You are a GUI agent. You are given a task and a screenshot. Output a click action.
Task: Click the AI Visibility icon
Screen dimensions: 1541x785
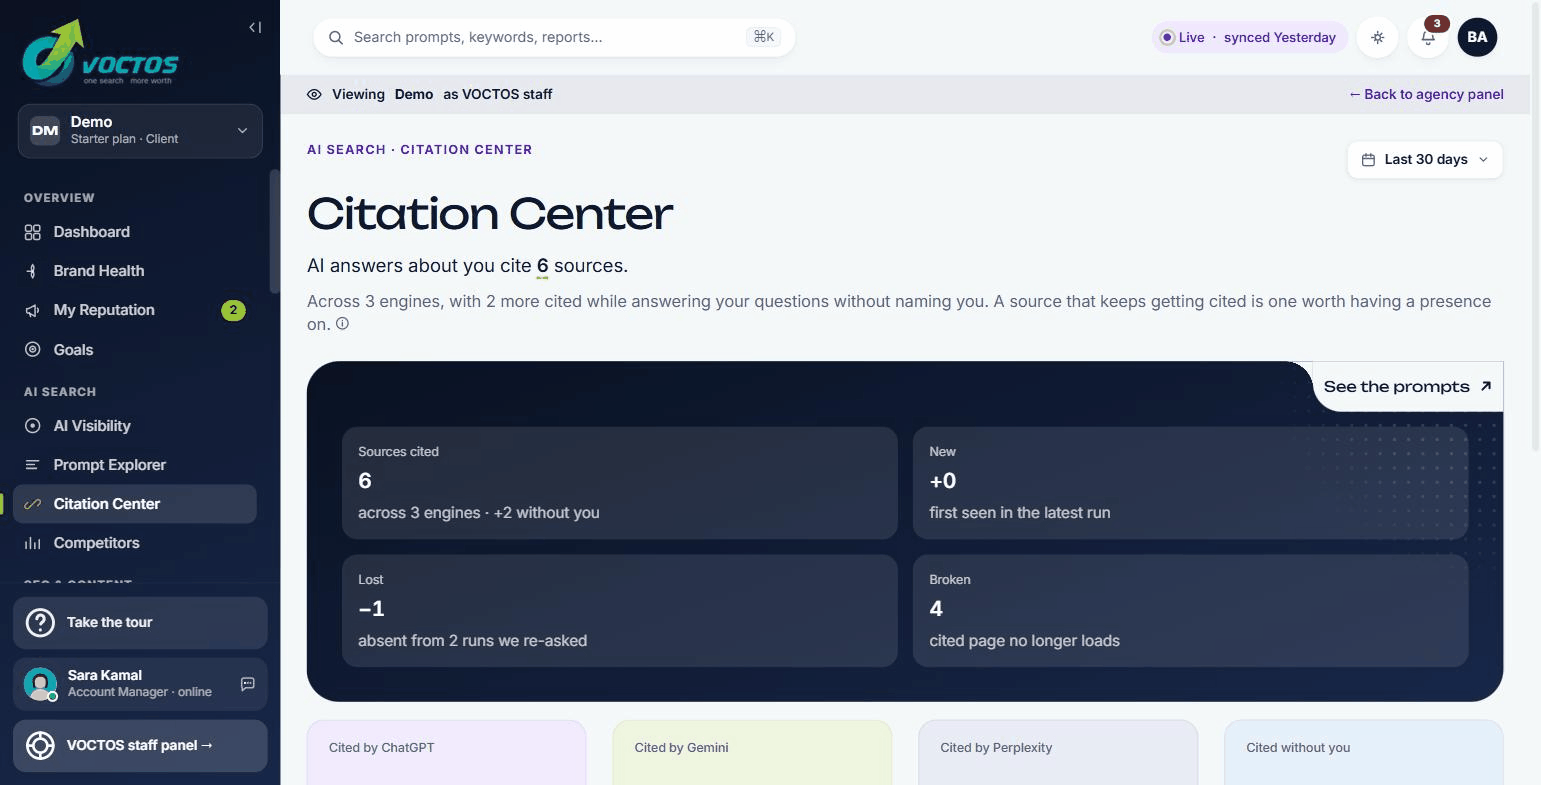coord(32,426)
